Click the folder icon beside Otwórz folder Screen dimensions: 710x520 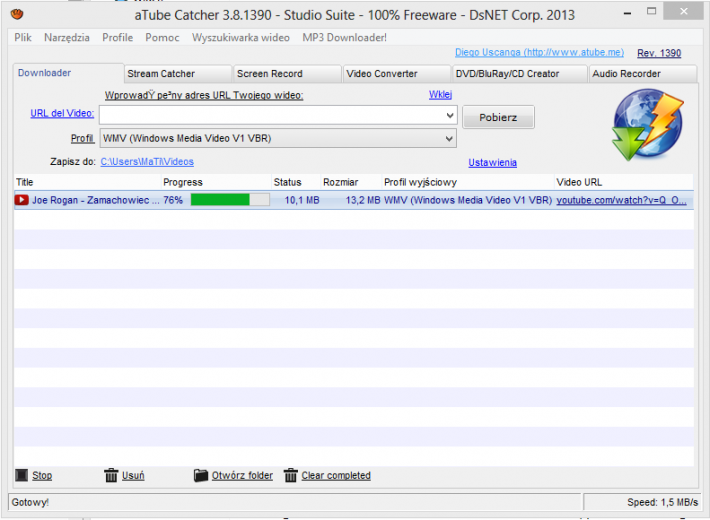pos(201,476)
